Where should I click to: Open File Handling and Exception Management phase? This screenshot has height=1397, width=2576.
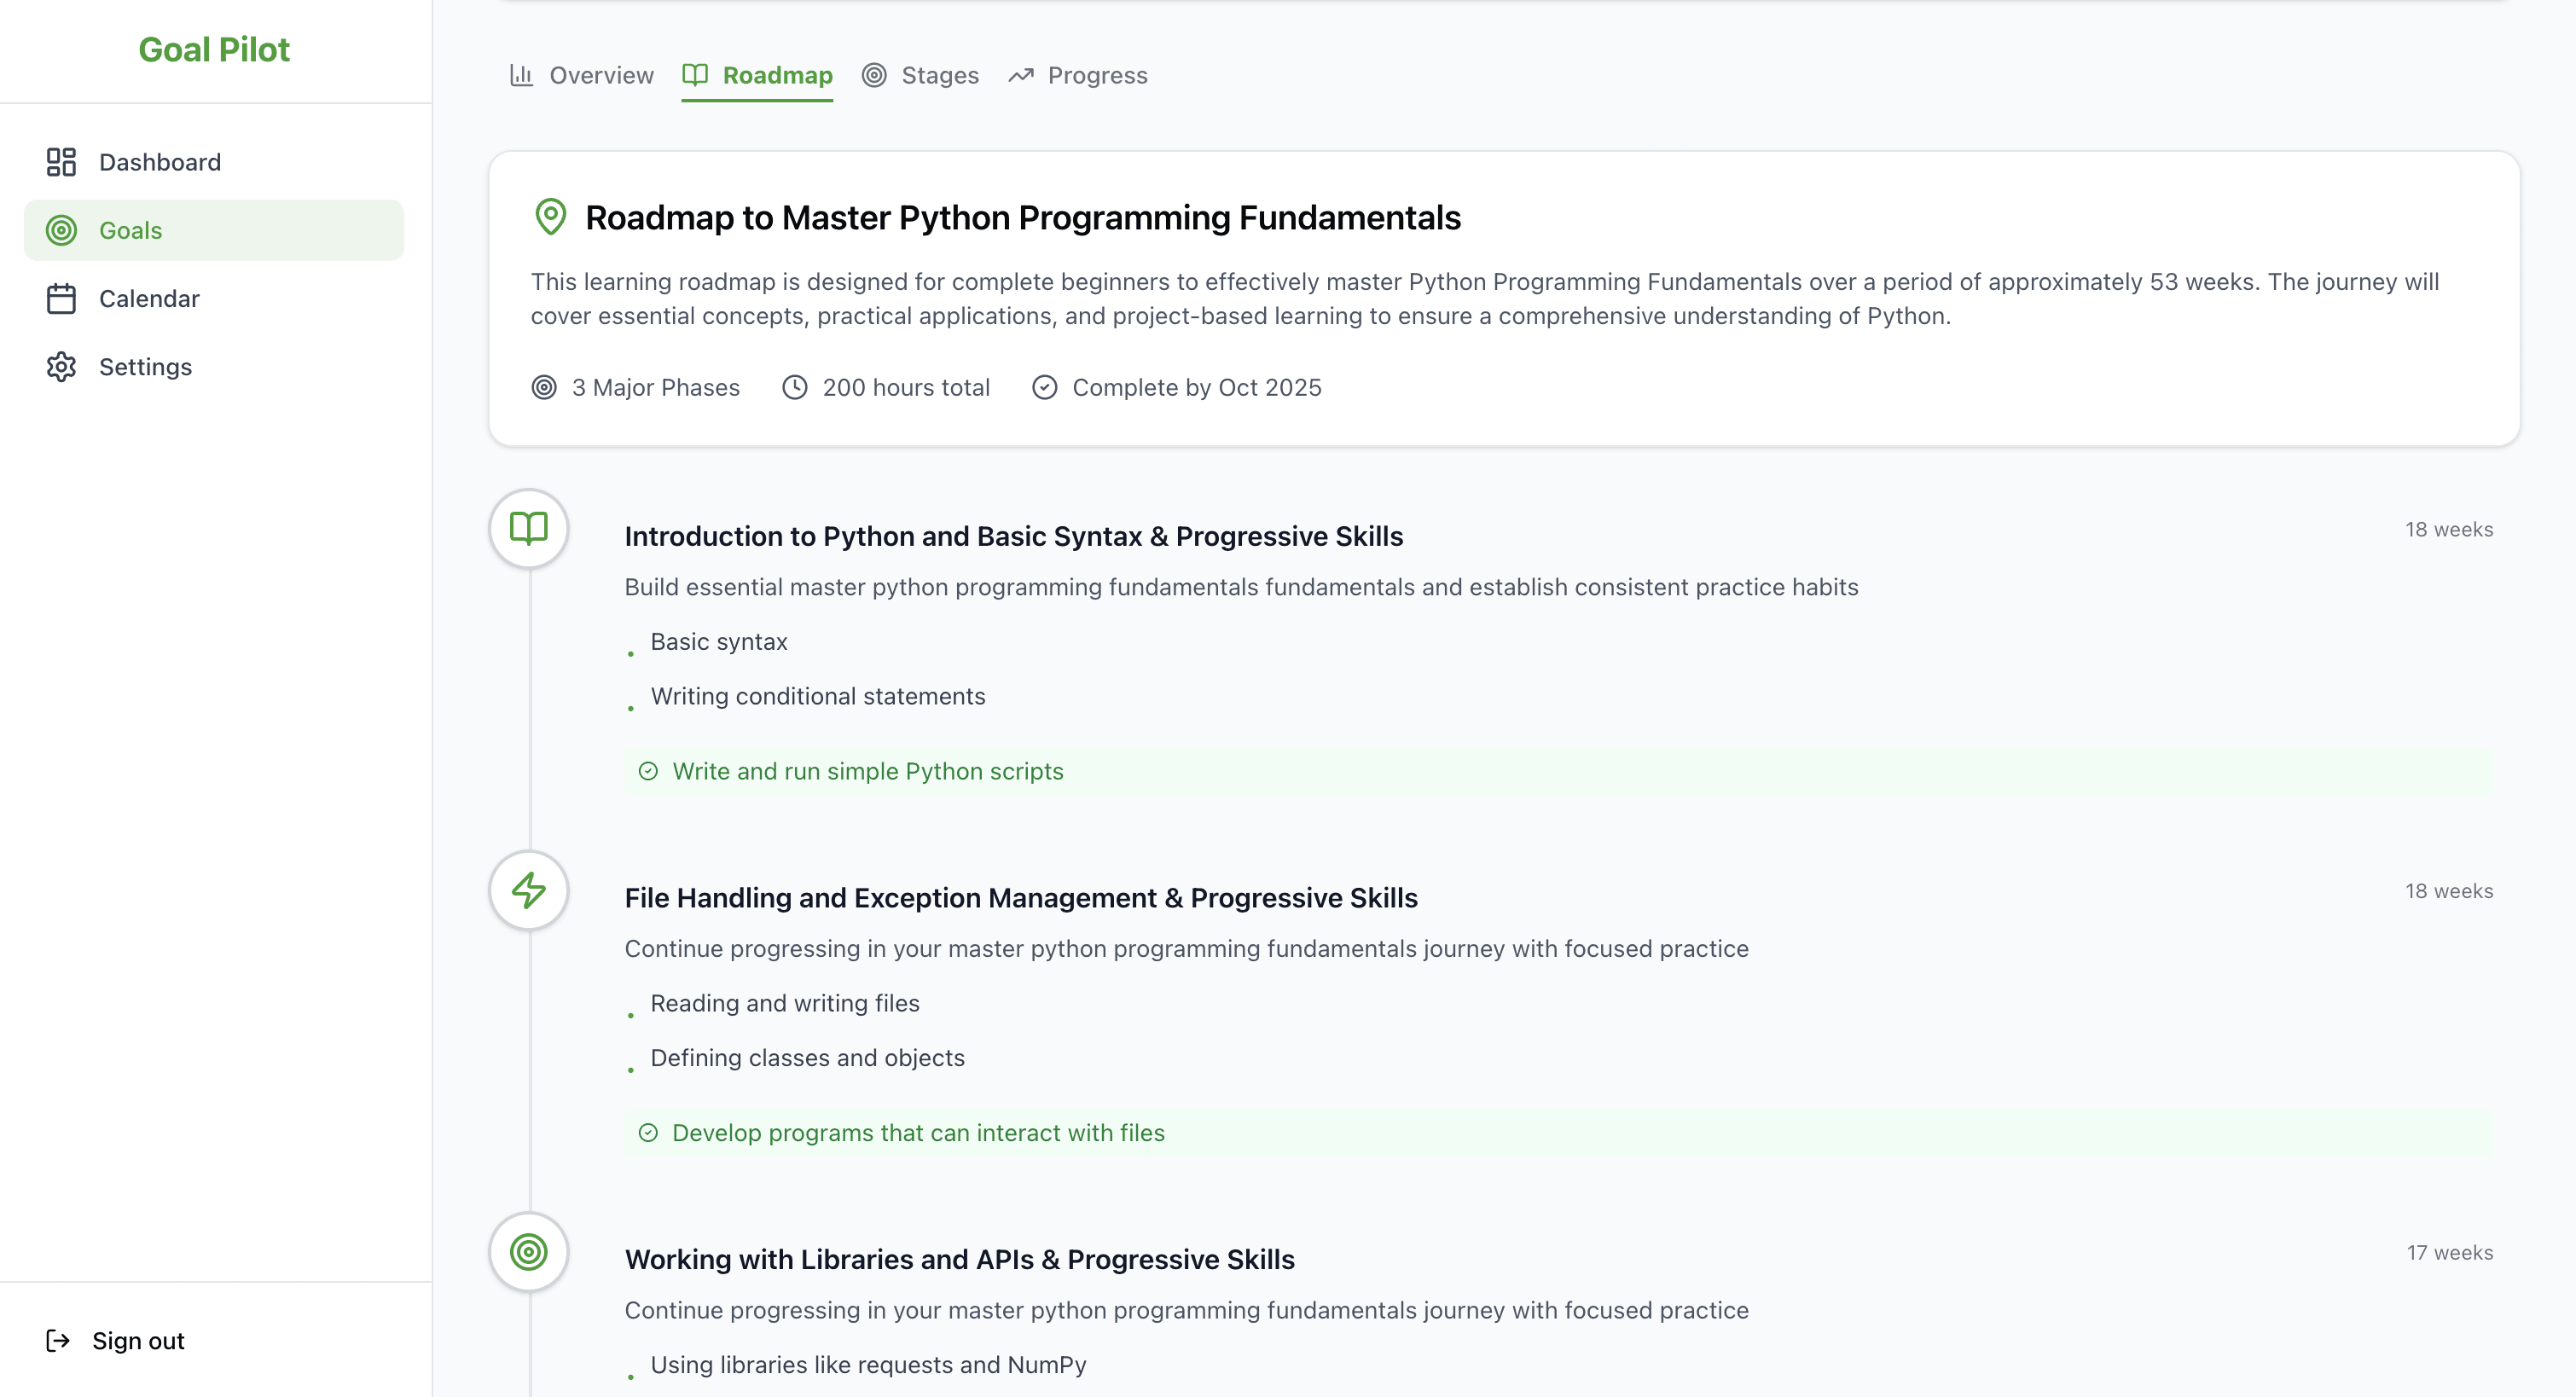point(1021,898)
